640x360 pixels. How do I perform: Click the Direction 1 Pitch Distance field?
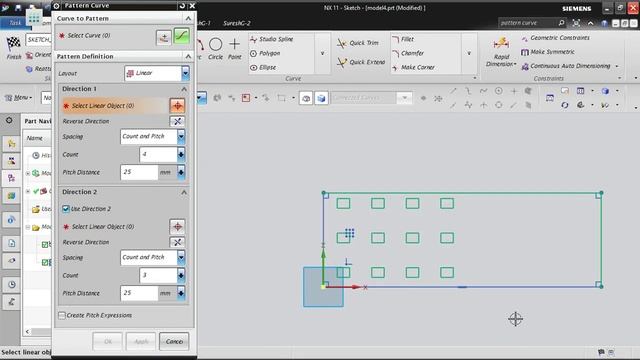click(x=139, y=172)
